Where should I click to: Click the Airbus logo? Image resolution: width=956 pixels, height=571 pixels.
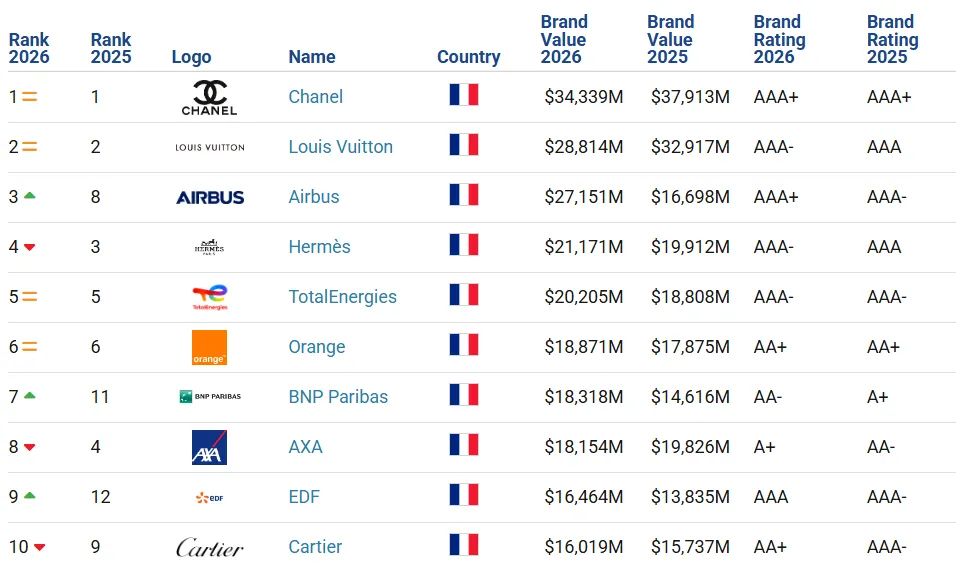[x=210, y=197]
